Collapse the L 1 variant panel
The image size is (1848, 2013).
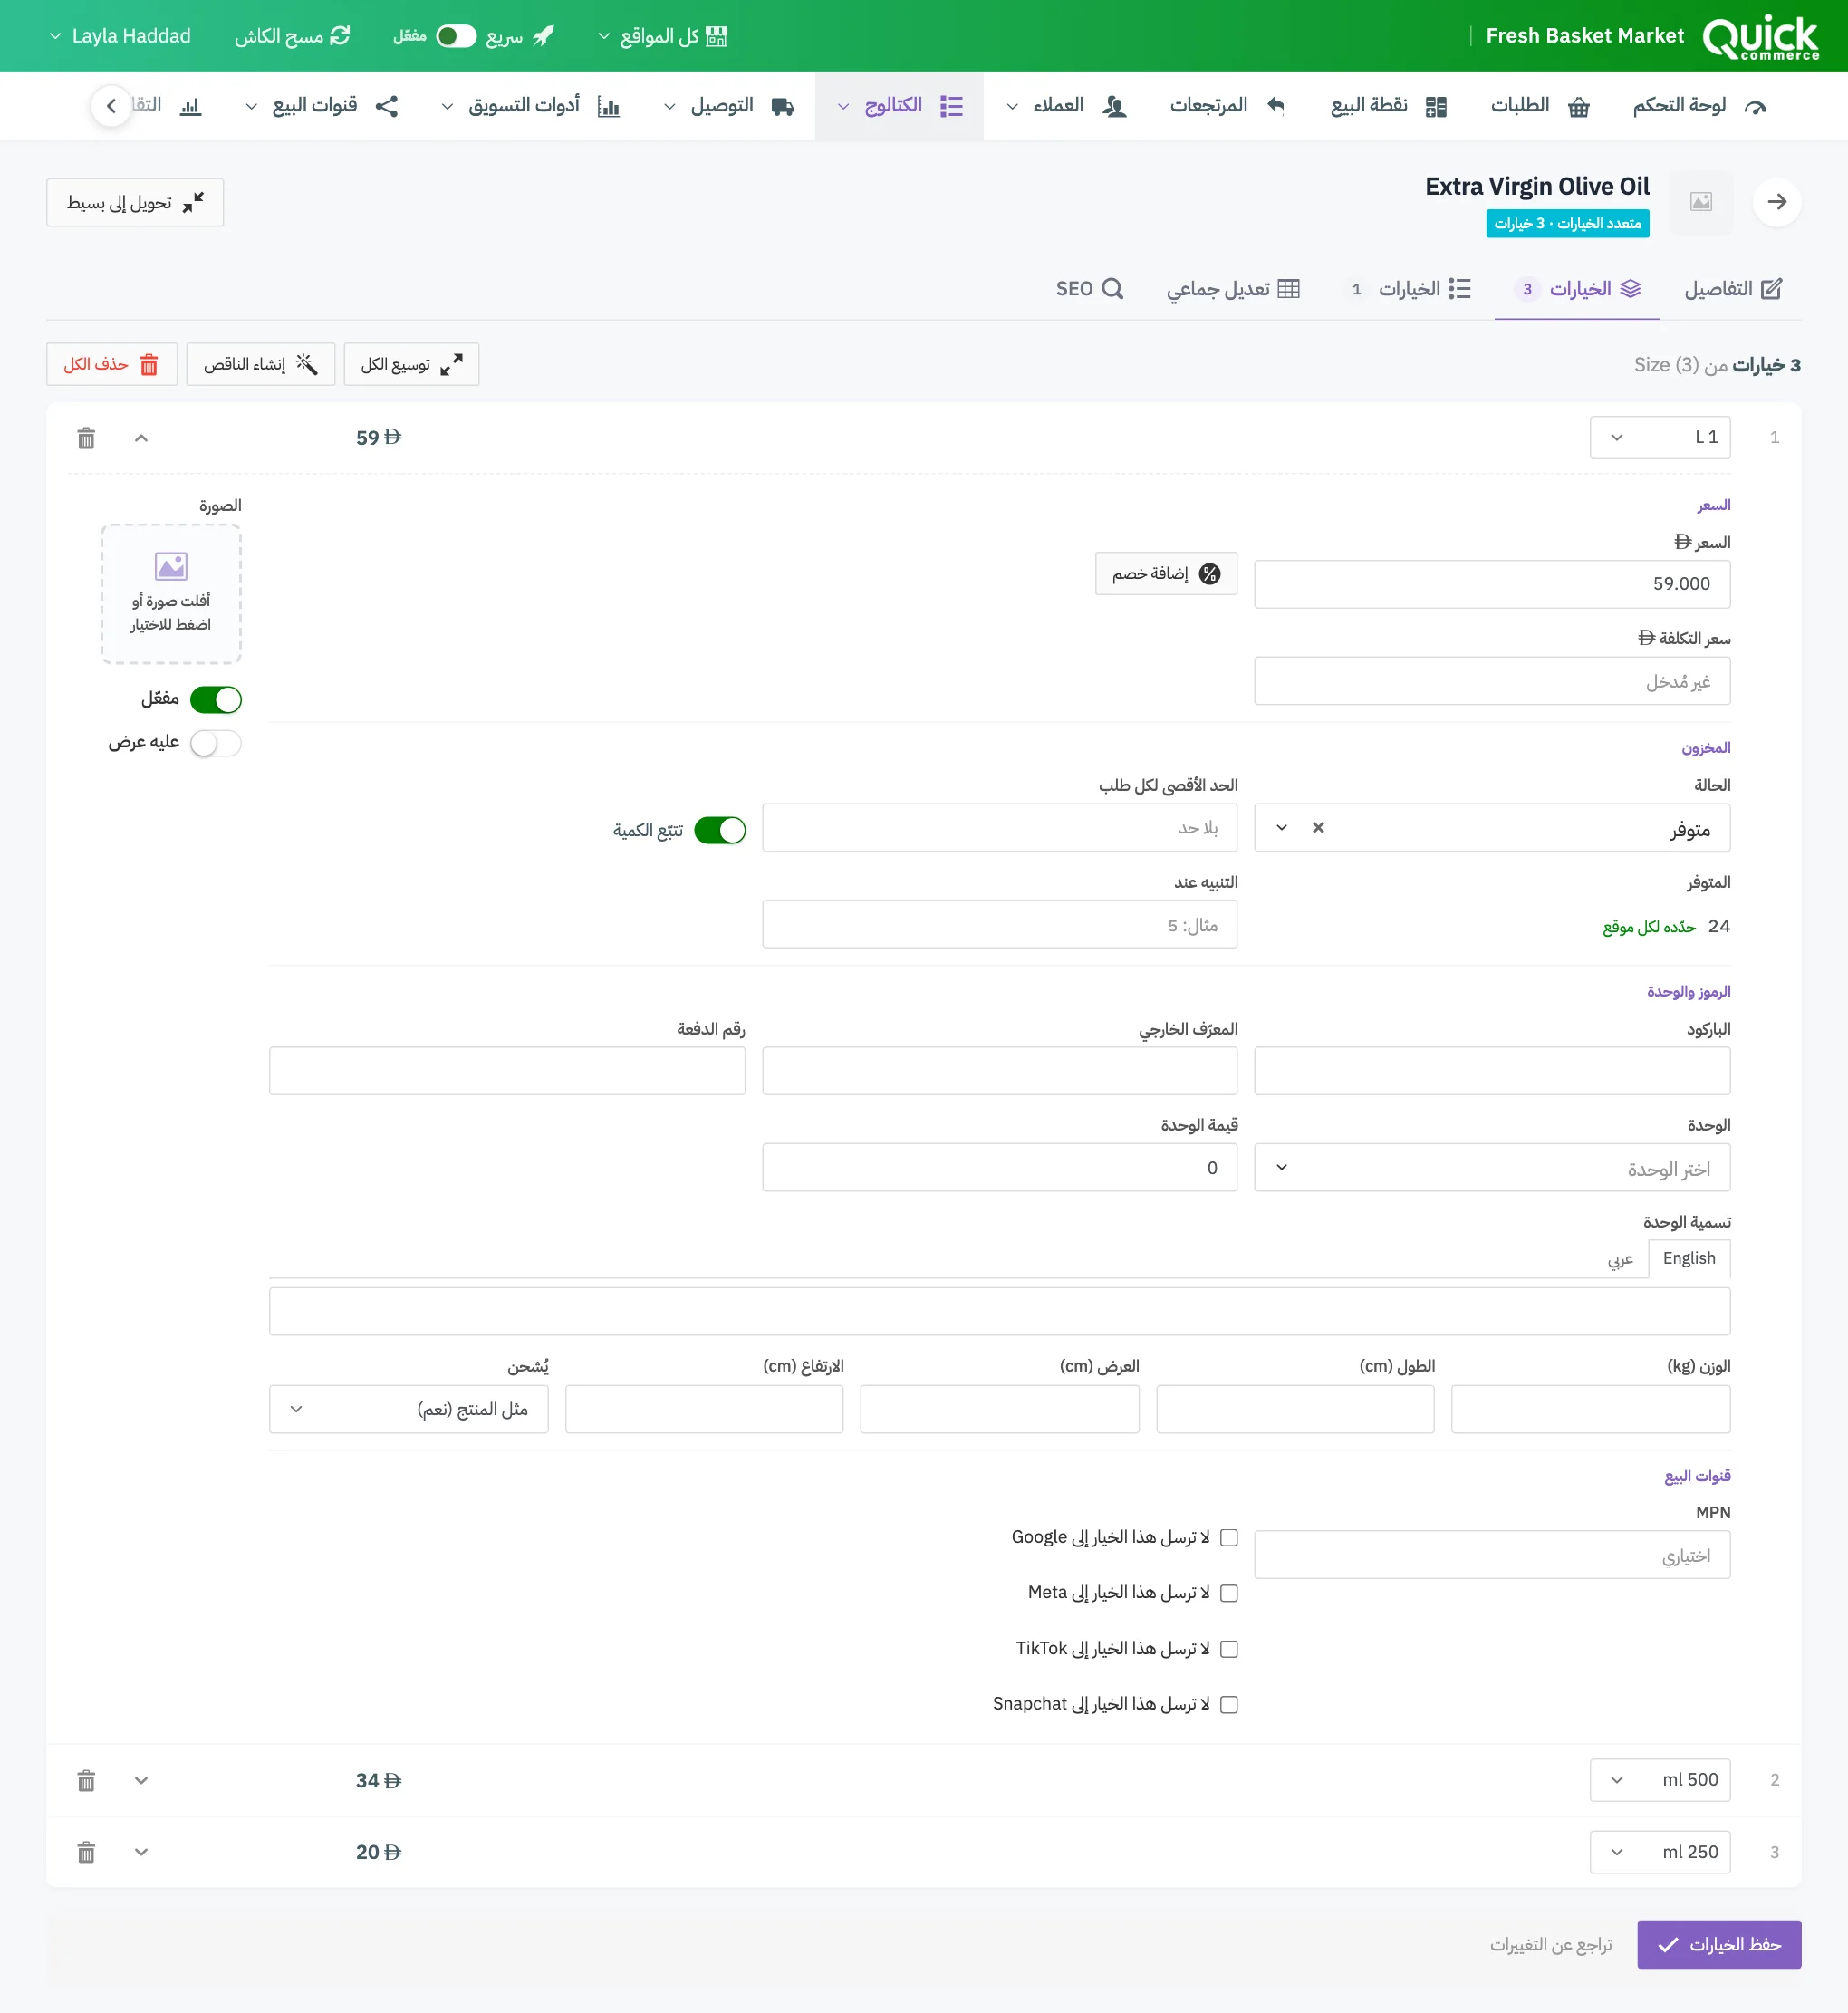(x=141, y=438)
